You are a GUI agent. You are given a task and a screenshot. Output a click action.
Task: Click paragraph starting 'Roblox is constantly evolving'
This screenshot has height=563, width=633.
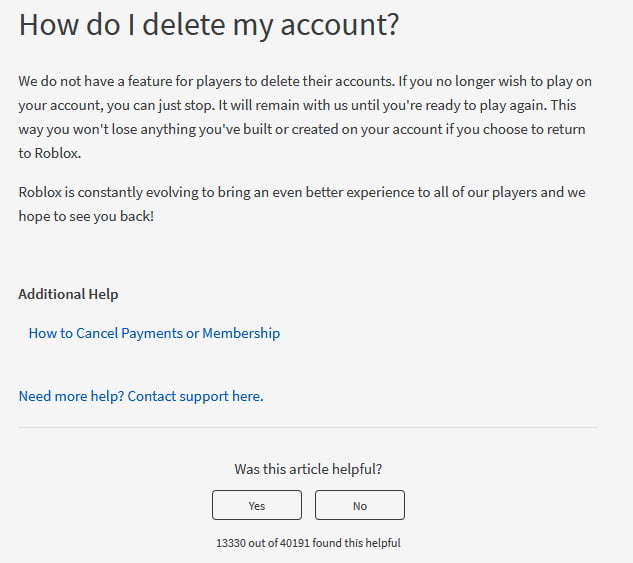click(x=302, y=204)
